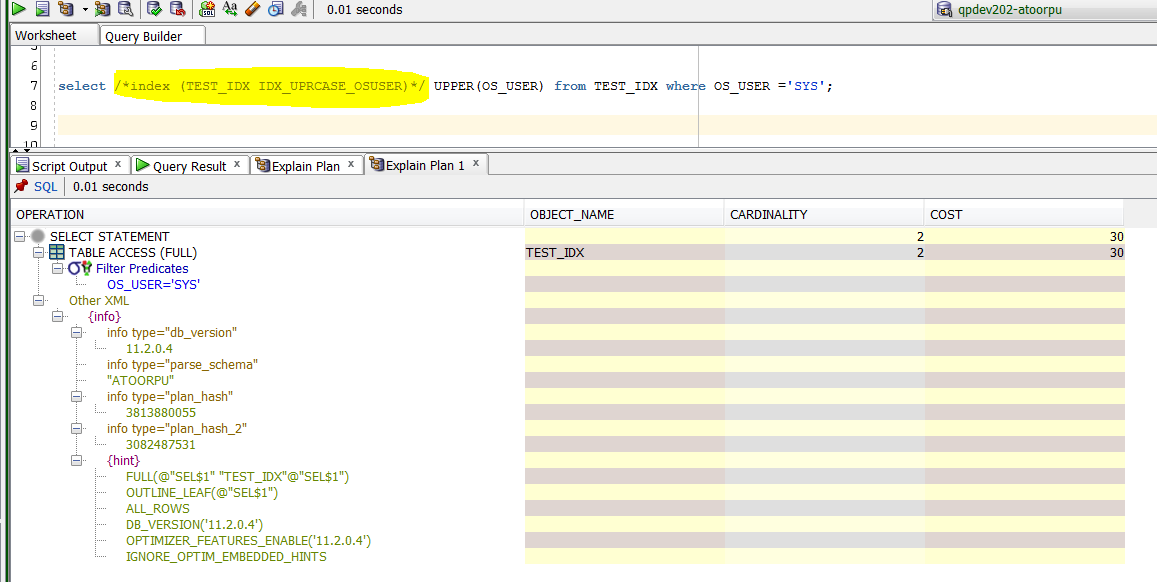Click the cost 30 in SELECT STATEMENT row
The image size is (1157, 582).
point(1116,237)
